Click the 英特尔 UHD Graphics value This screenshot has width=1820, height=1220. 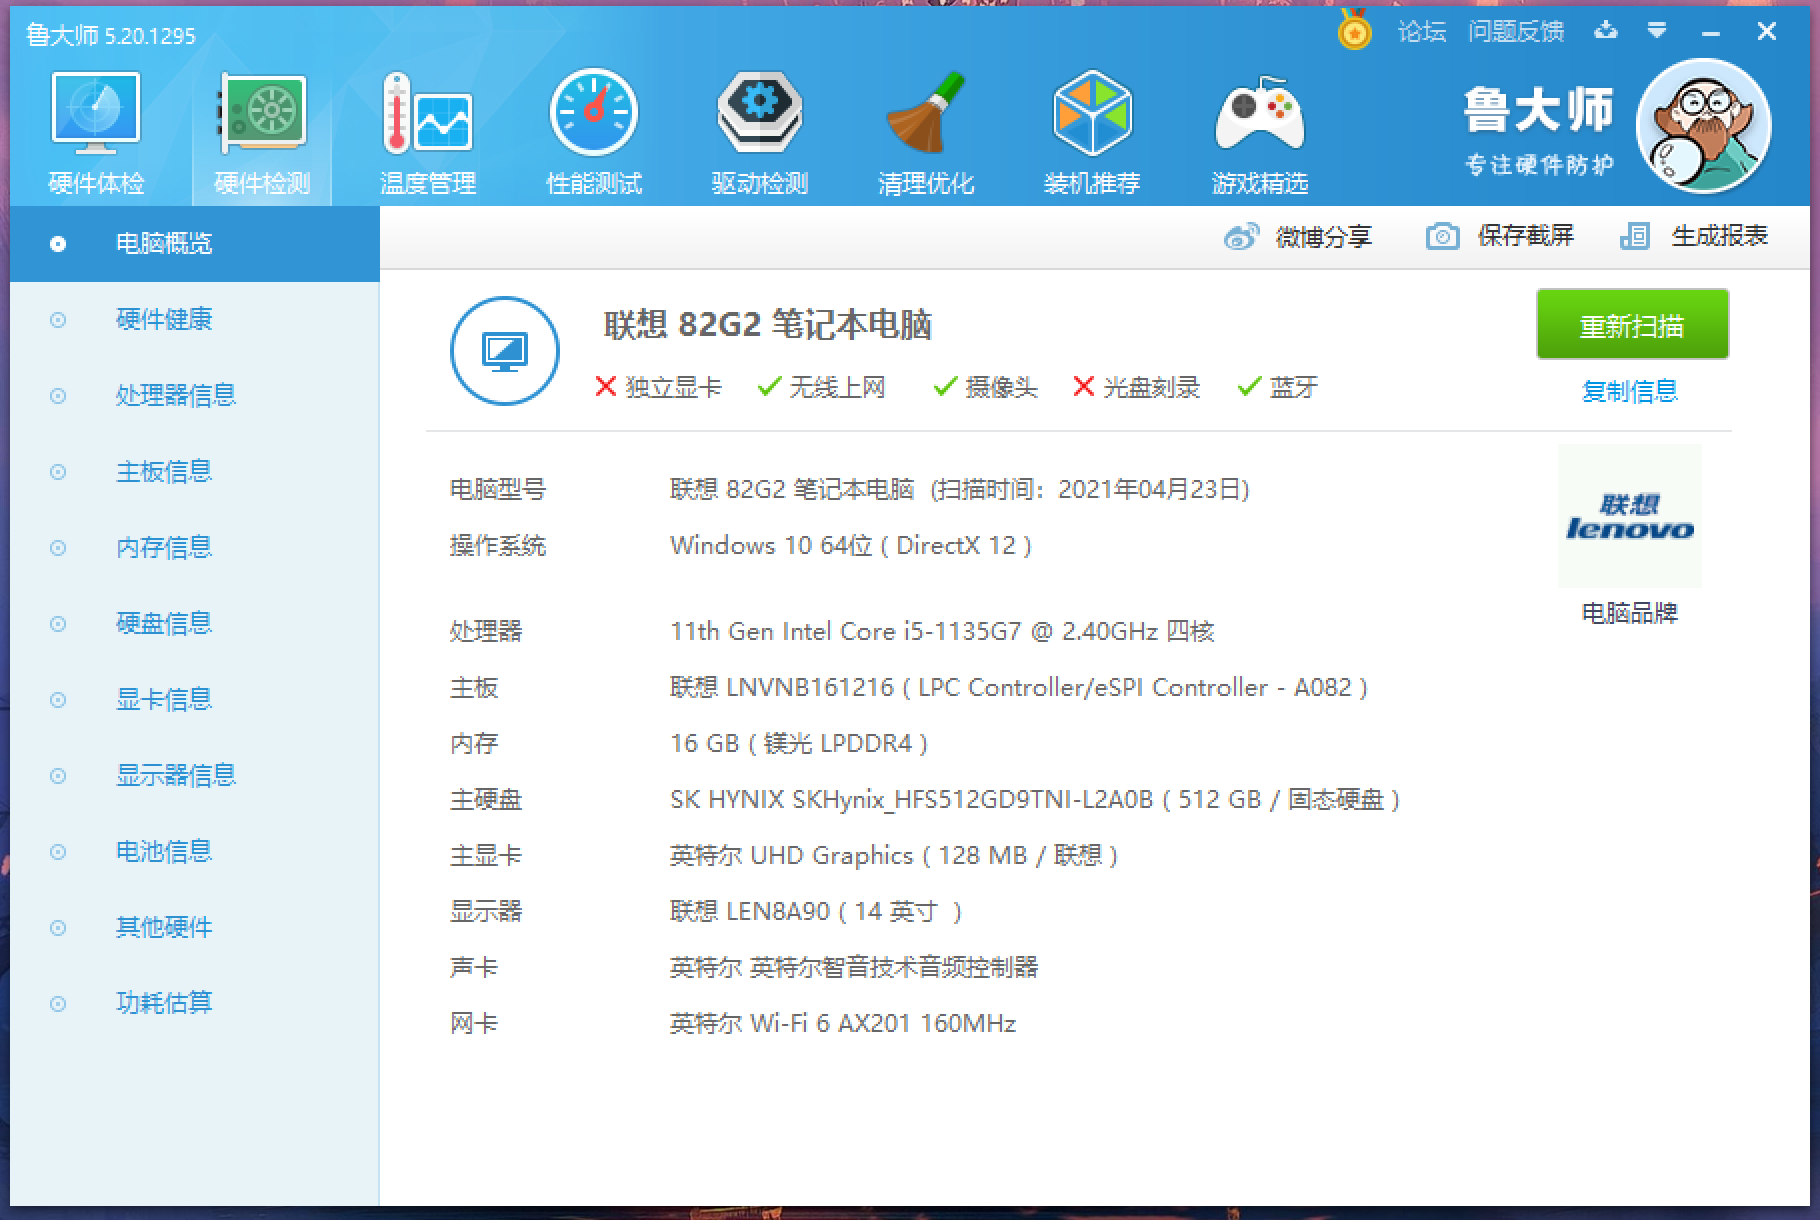pyautogui.click(x=894, y=856)
